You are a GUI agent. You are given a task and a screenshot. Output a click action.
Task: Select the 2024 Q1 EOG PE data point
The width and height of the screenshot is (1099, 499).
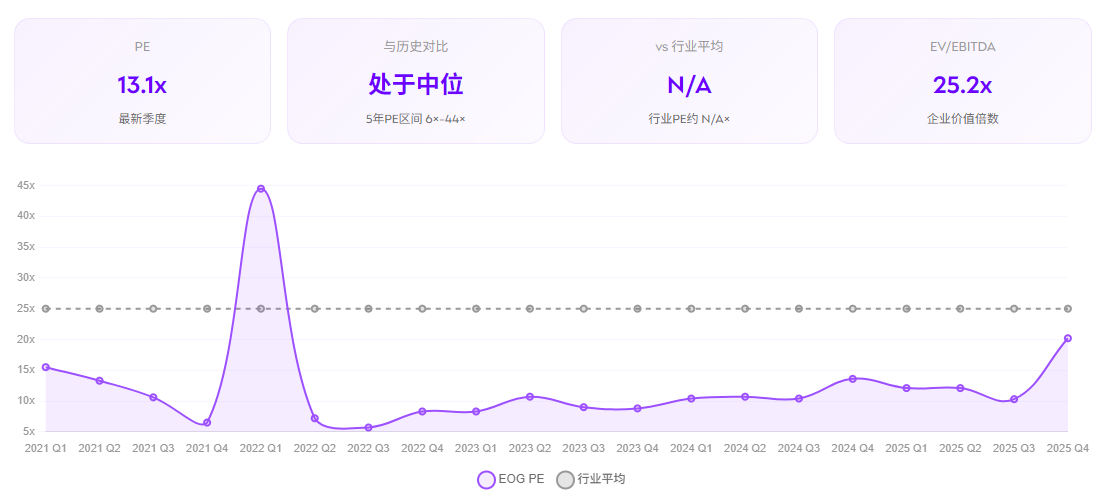[x=691, y=398]
